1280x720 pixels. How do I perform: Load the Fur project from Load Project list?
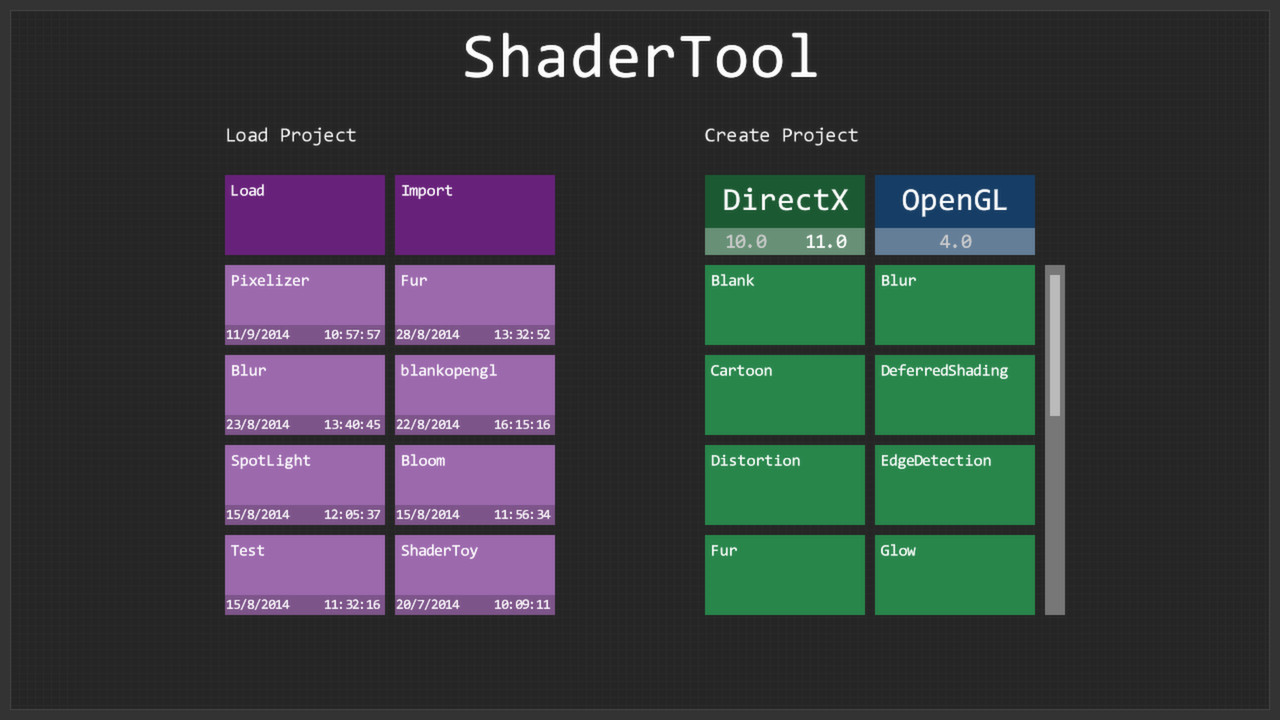pyautogui.click(x=474, y=300)
